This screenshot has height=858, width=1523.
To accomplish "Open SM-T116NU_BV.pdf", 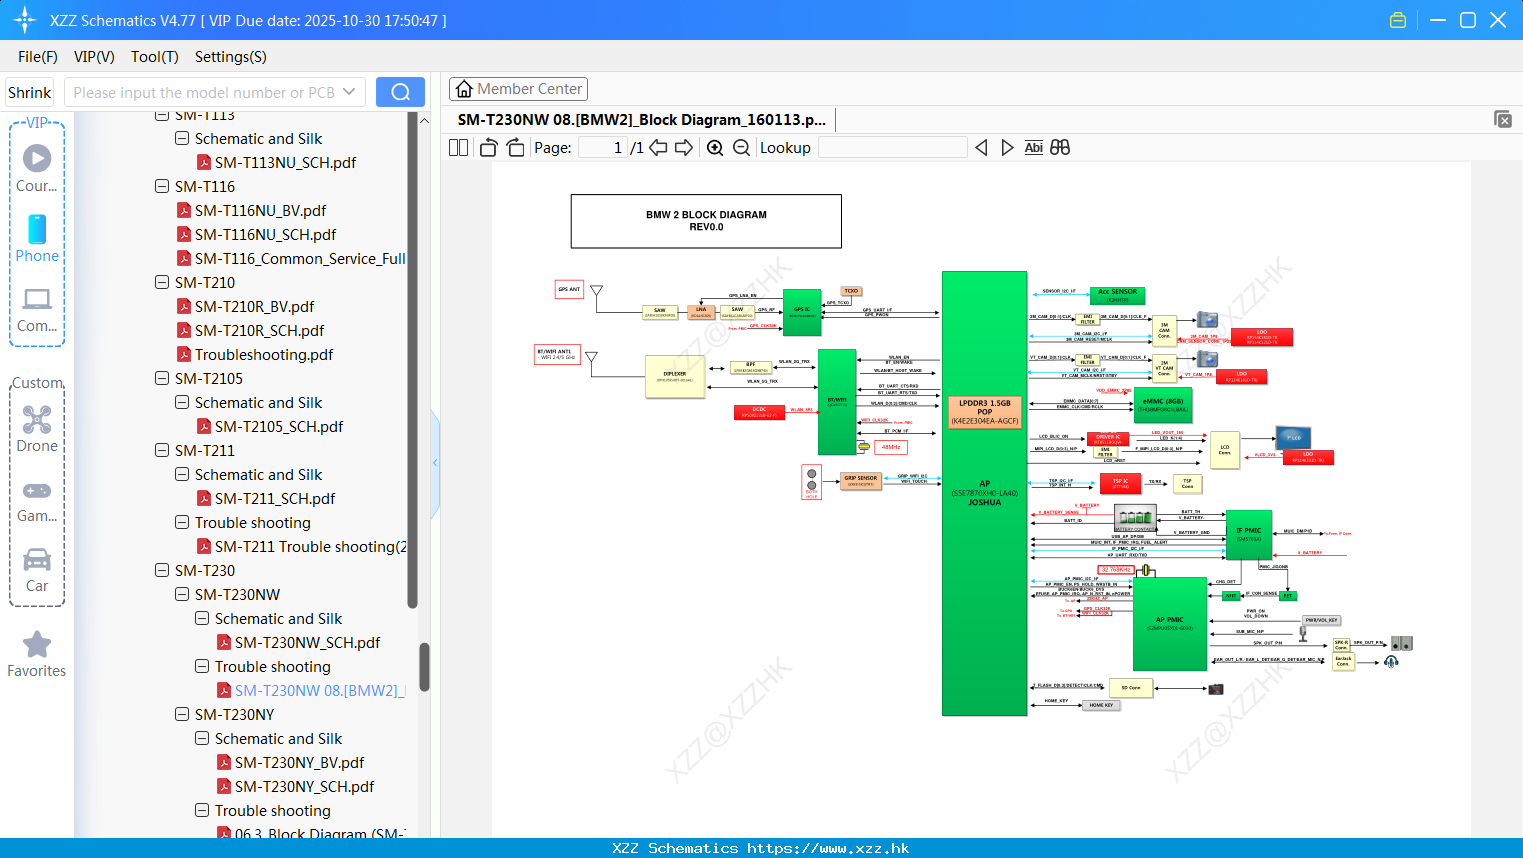I will point(260,210).
